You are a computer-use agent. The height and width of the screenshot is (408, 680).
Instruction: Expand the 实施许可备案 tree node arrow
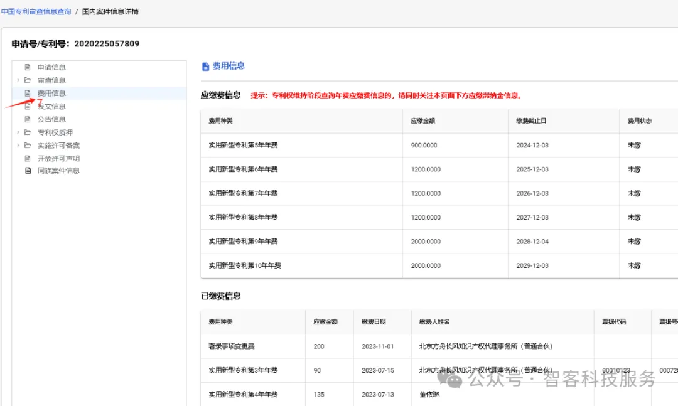(16, 145)
